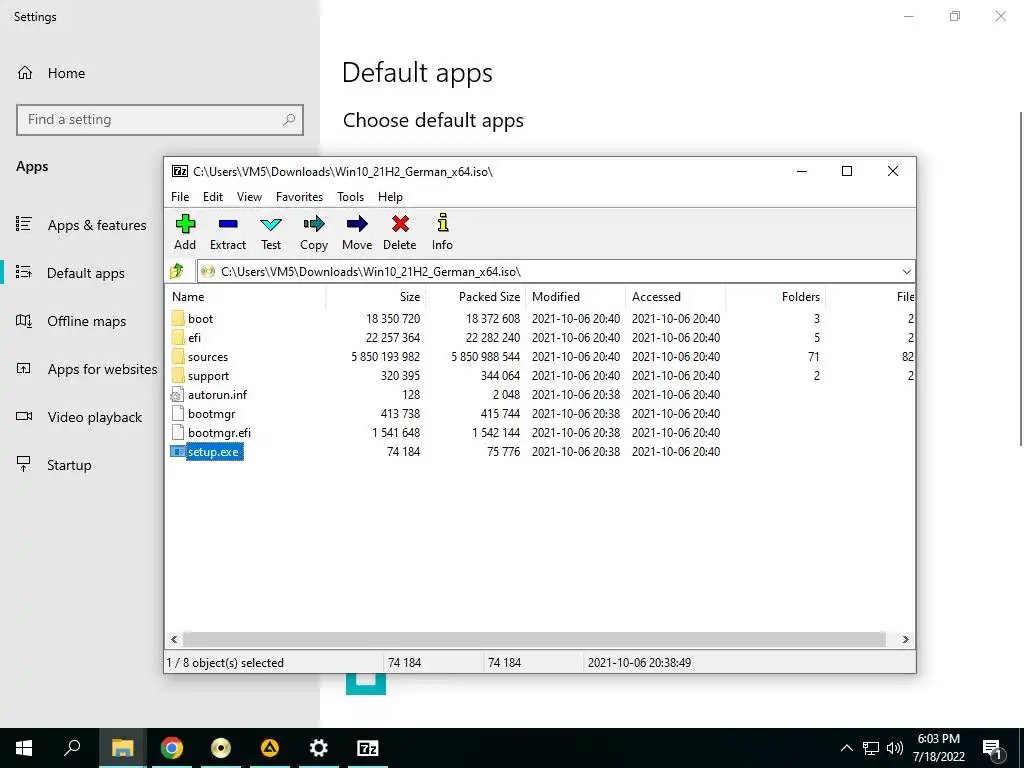Click the status bar date 2021-10-06 20:38:49
This screenshot has height=768, width=1024.
(x=639, y=663)
